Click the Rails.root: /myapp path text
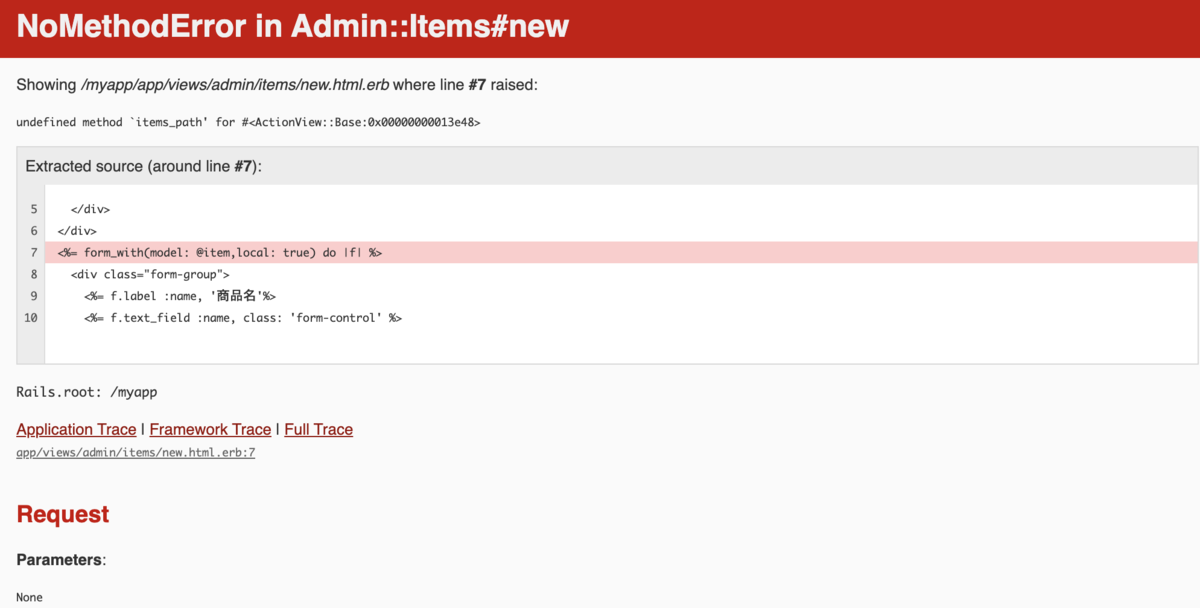 (86, 392)
